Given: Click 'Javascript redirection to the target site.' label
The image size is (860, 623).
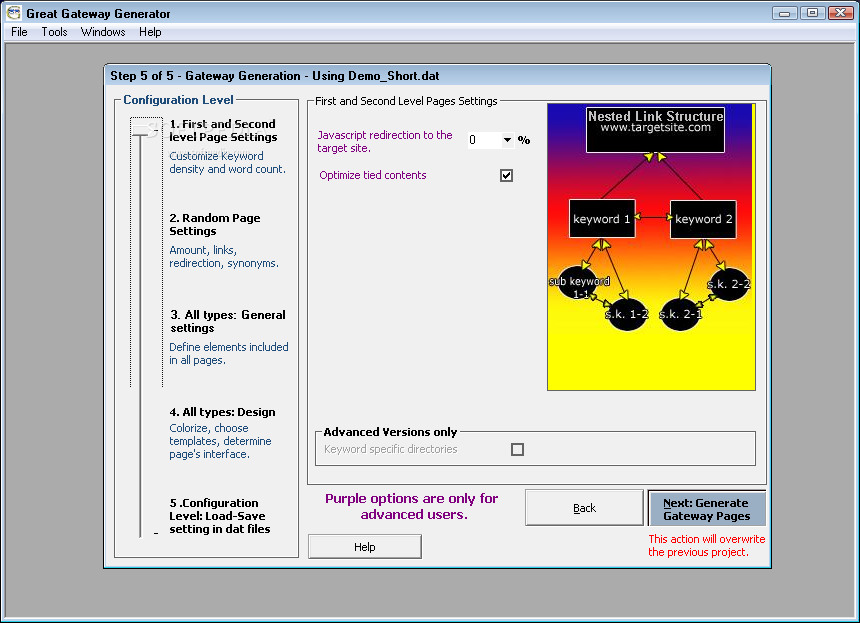Looking at the screenshot, I should click(384, 141).
